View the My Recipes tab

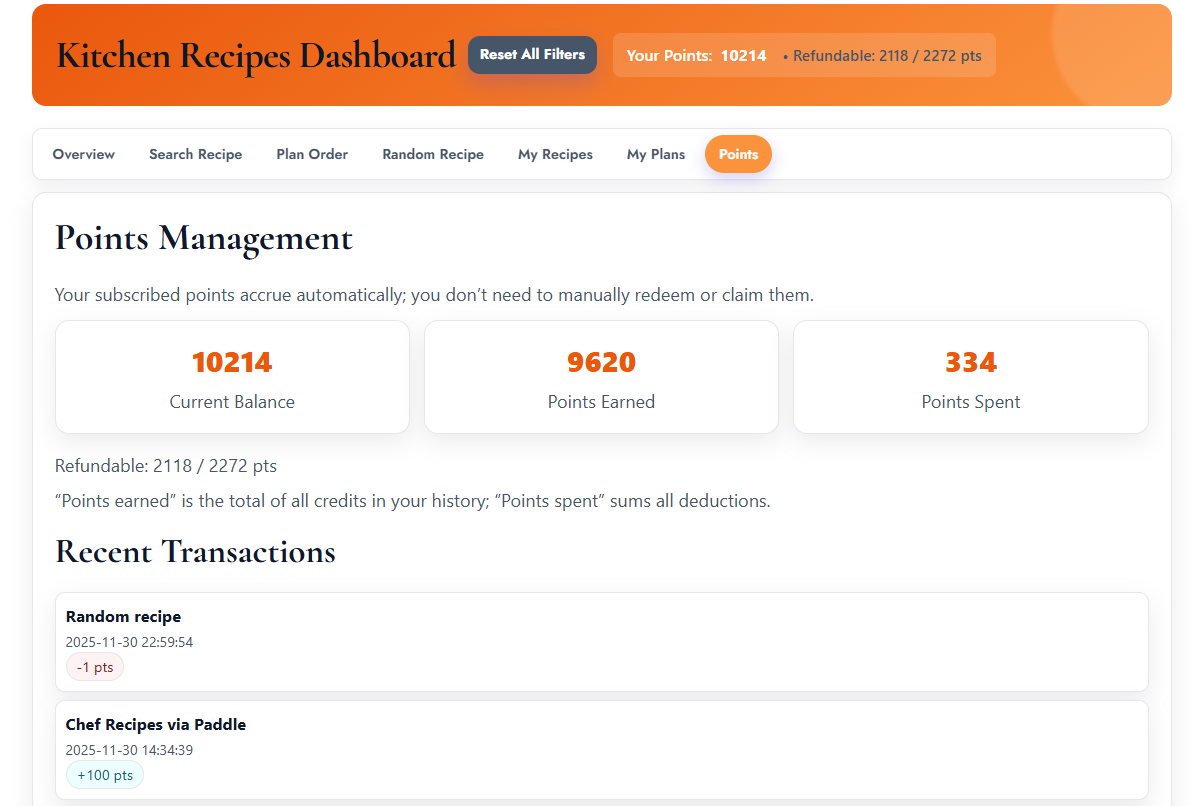(555, 154)
